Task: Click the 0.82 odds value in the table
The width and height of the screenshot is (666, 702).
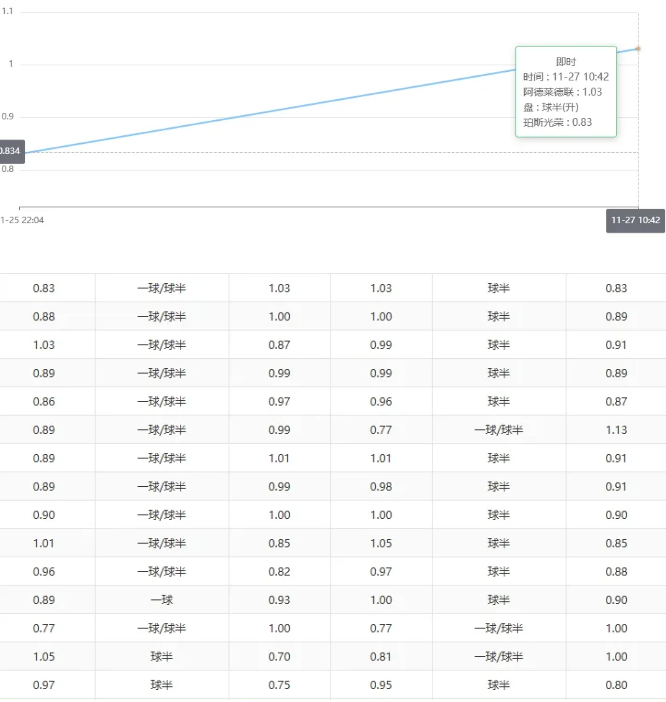Action: (x=280, y=572)
